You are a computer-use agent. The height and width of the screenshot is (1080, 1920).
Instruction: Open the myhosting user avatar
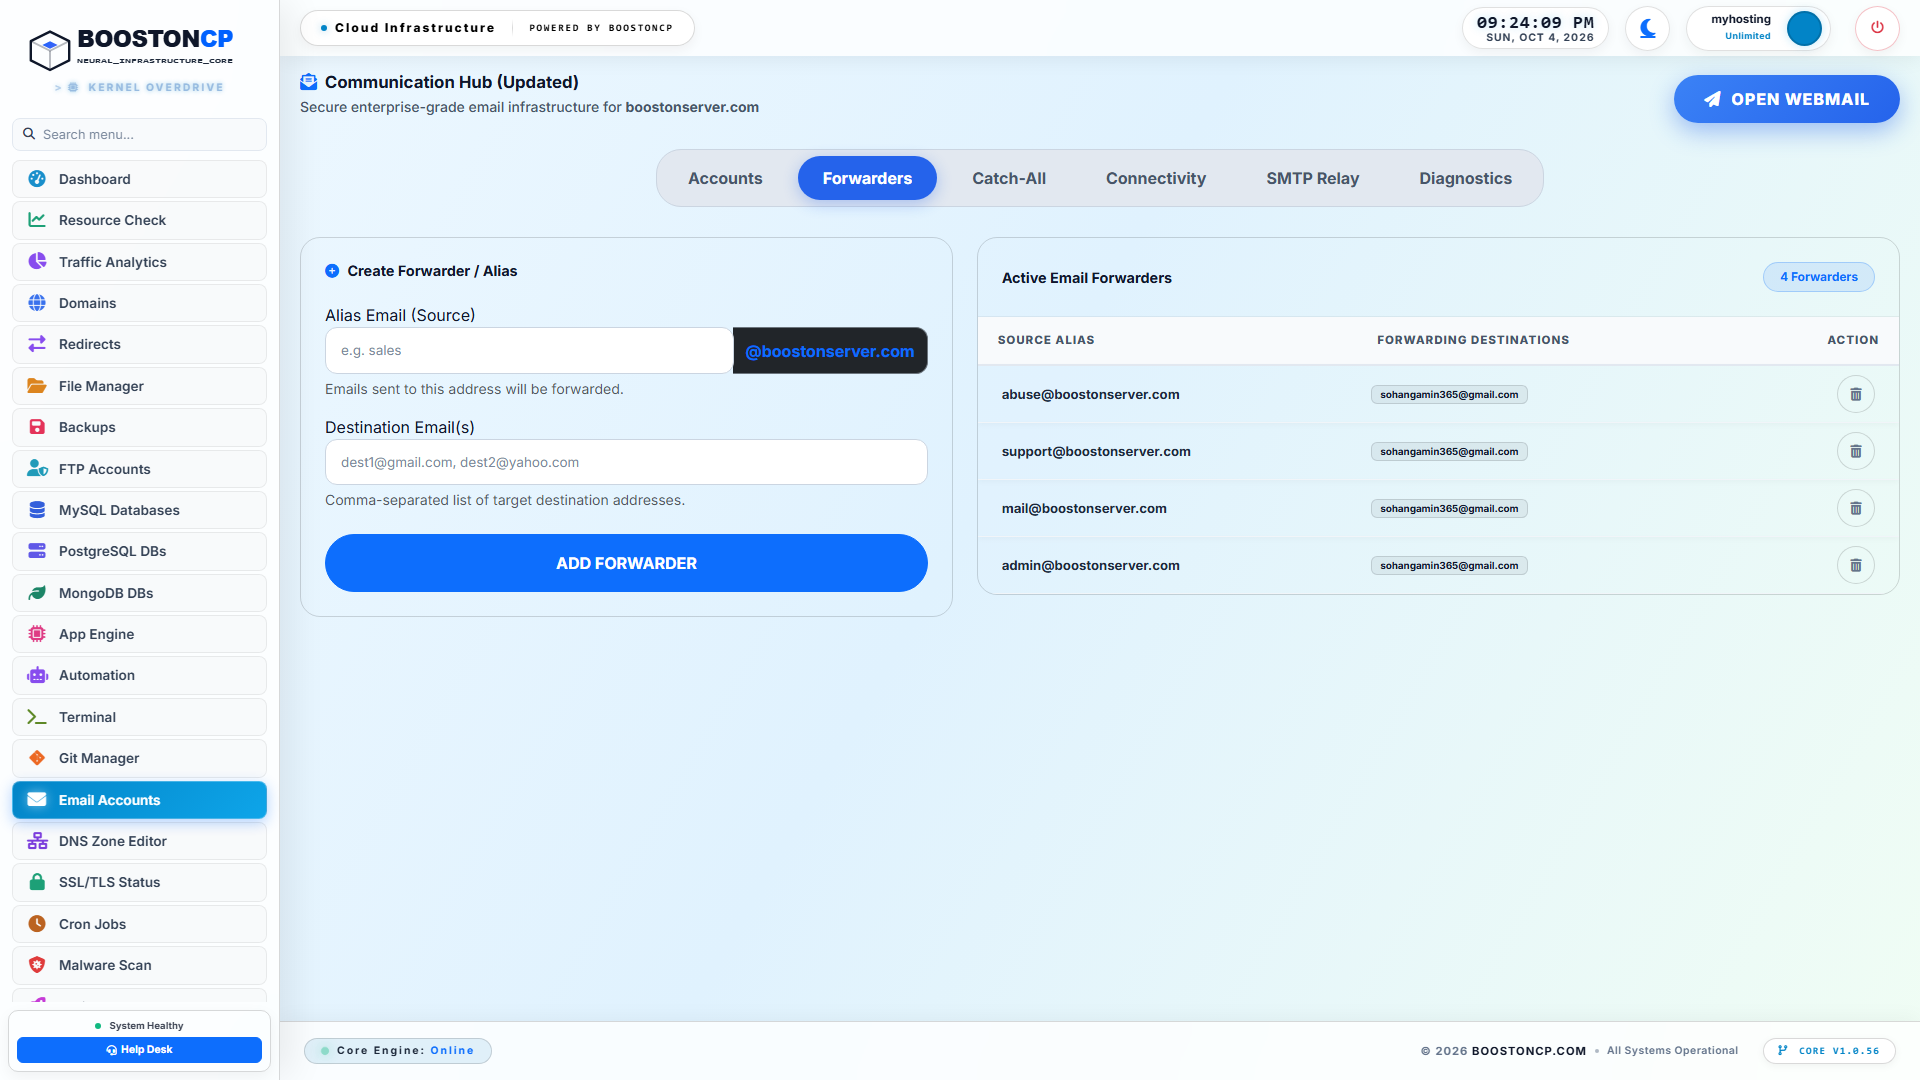[x=1804, y=28]
